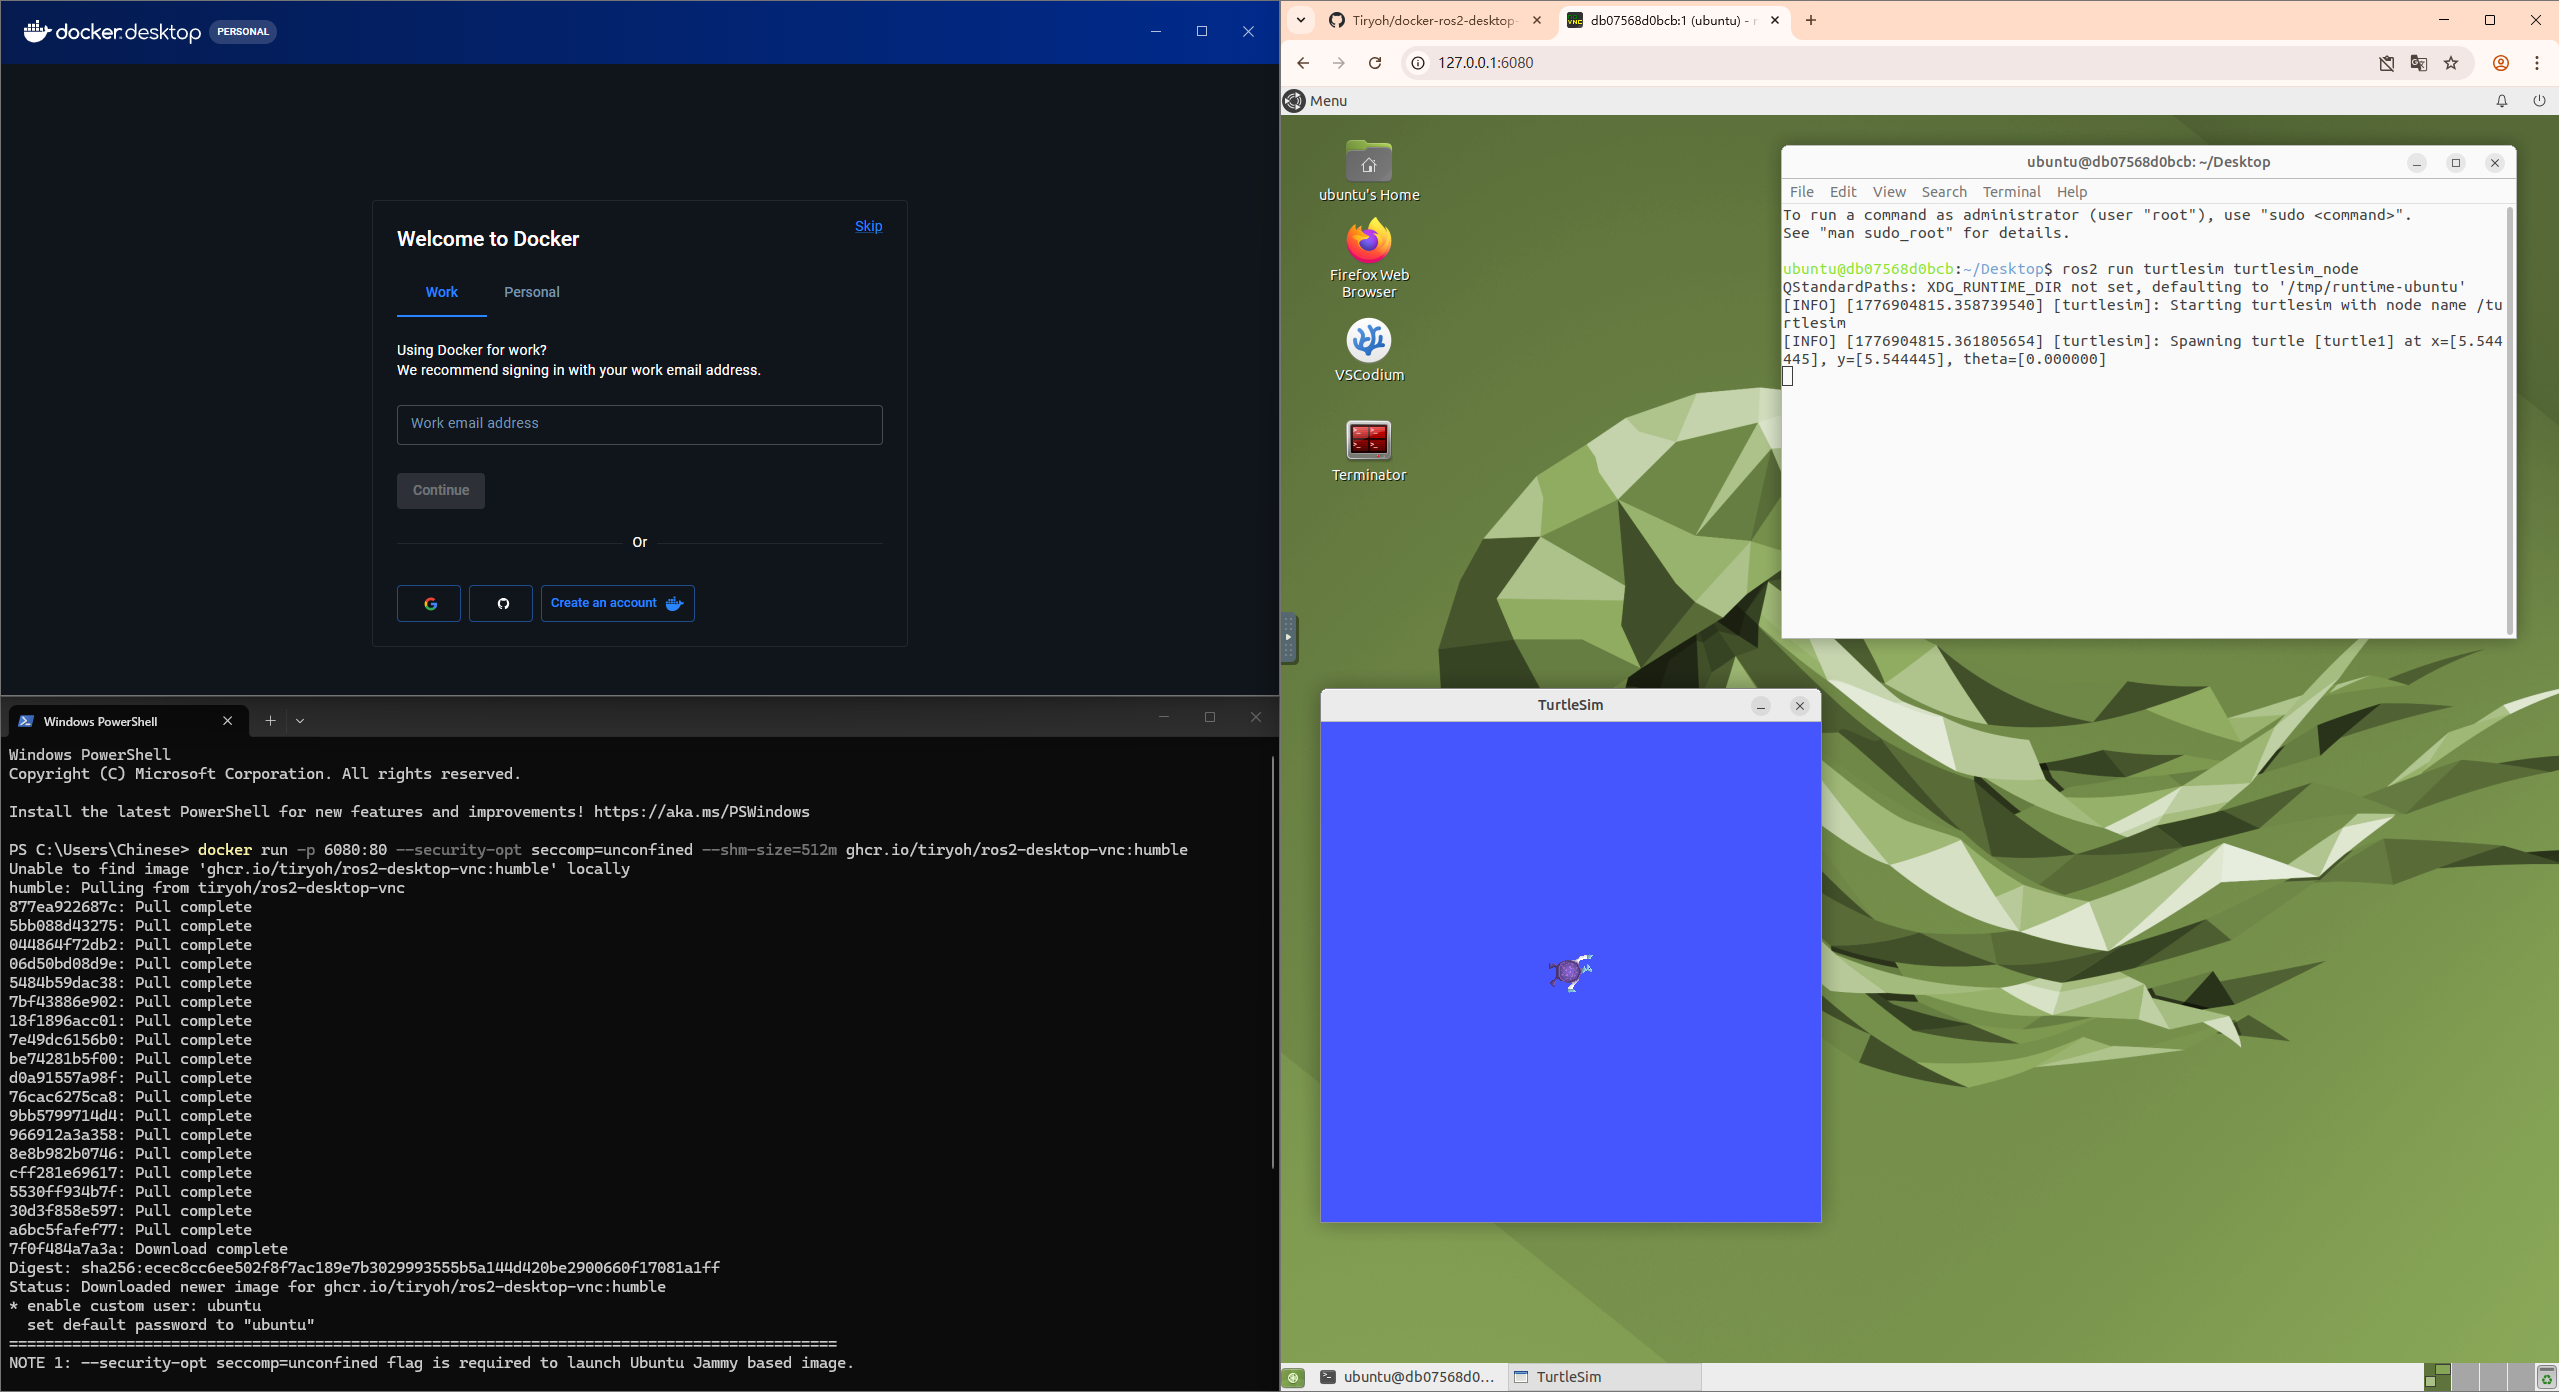Open the Edit menu in the terminal
This screenshot has width=2559, height=1392.
[x=1842, y=192]
